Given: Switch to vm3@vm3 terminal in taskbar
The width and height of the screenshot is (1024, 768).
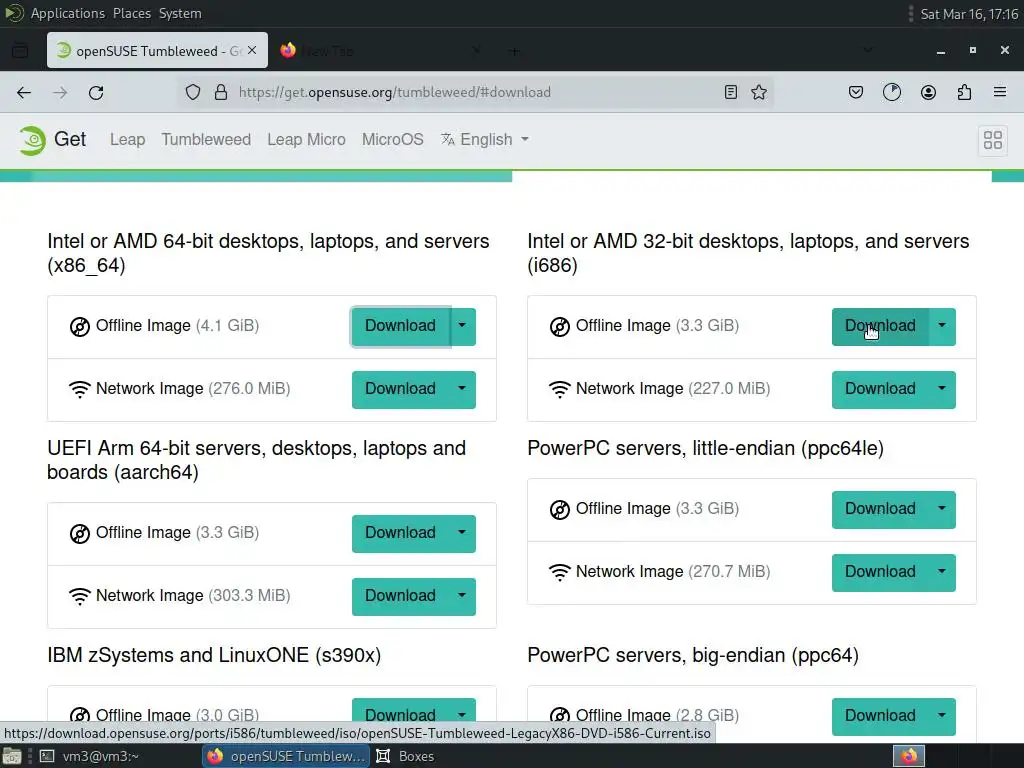Looking at the screenshot, I should [89, 756].
